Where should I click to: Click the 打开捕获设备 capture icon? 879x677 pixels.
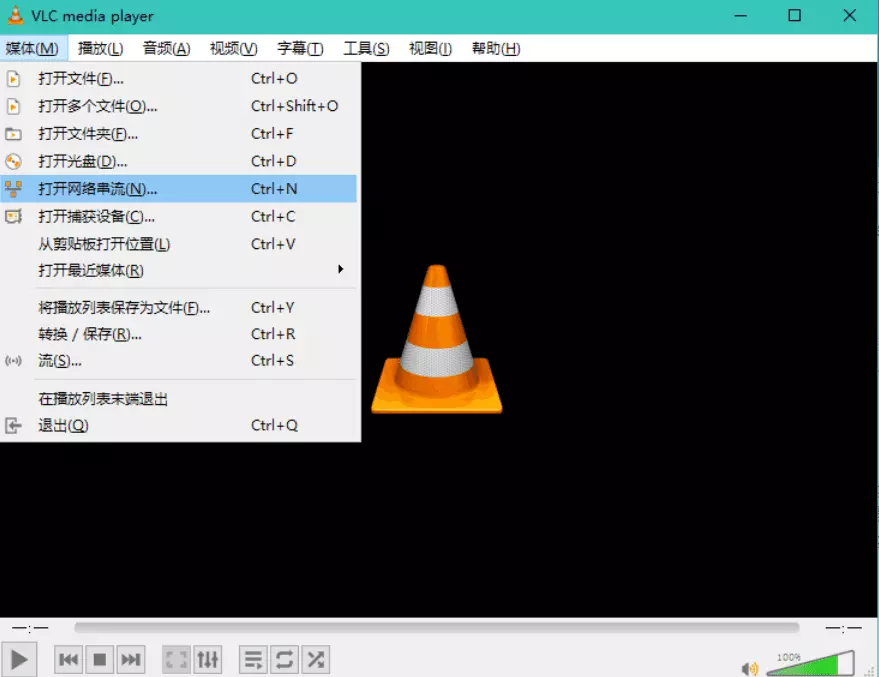14,216
